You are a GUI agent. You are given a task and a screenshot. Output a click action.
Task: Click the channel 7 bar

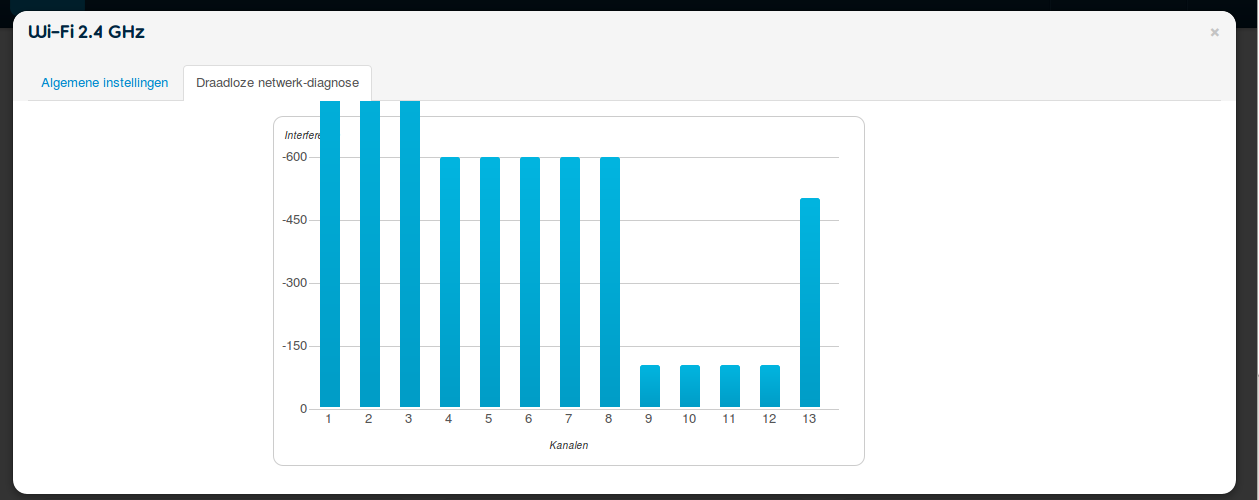click(x=569, y=283)
